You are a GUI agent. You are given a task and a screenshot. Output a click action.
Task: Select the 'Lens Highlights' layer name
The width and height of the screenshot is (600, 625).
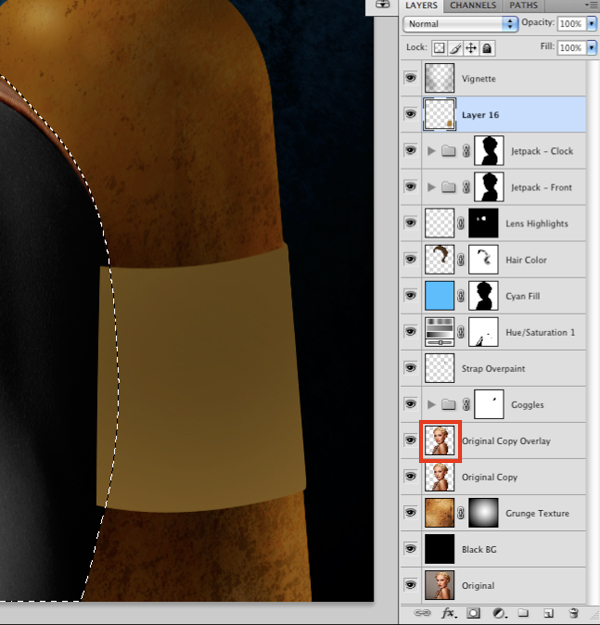tap(537, 224)
